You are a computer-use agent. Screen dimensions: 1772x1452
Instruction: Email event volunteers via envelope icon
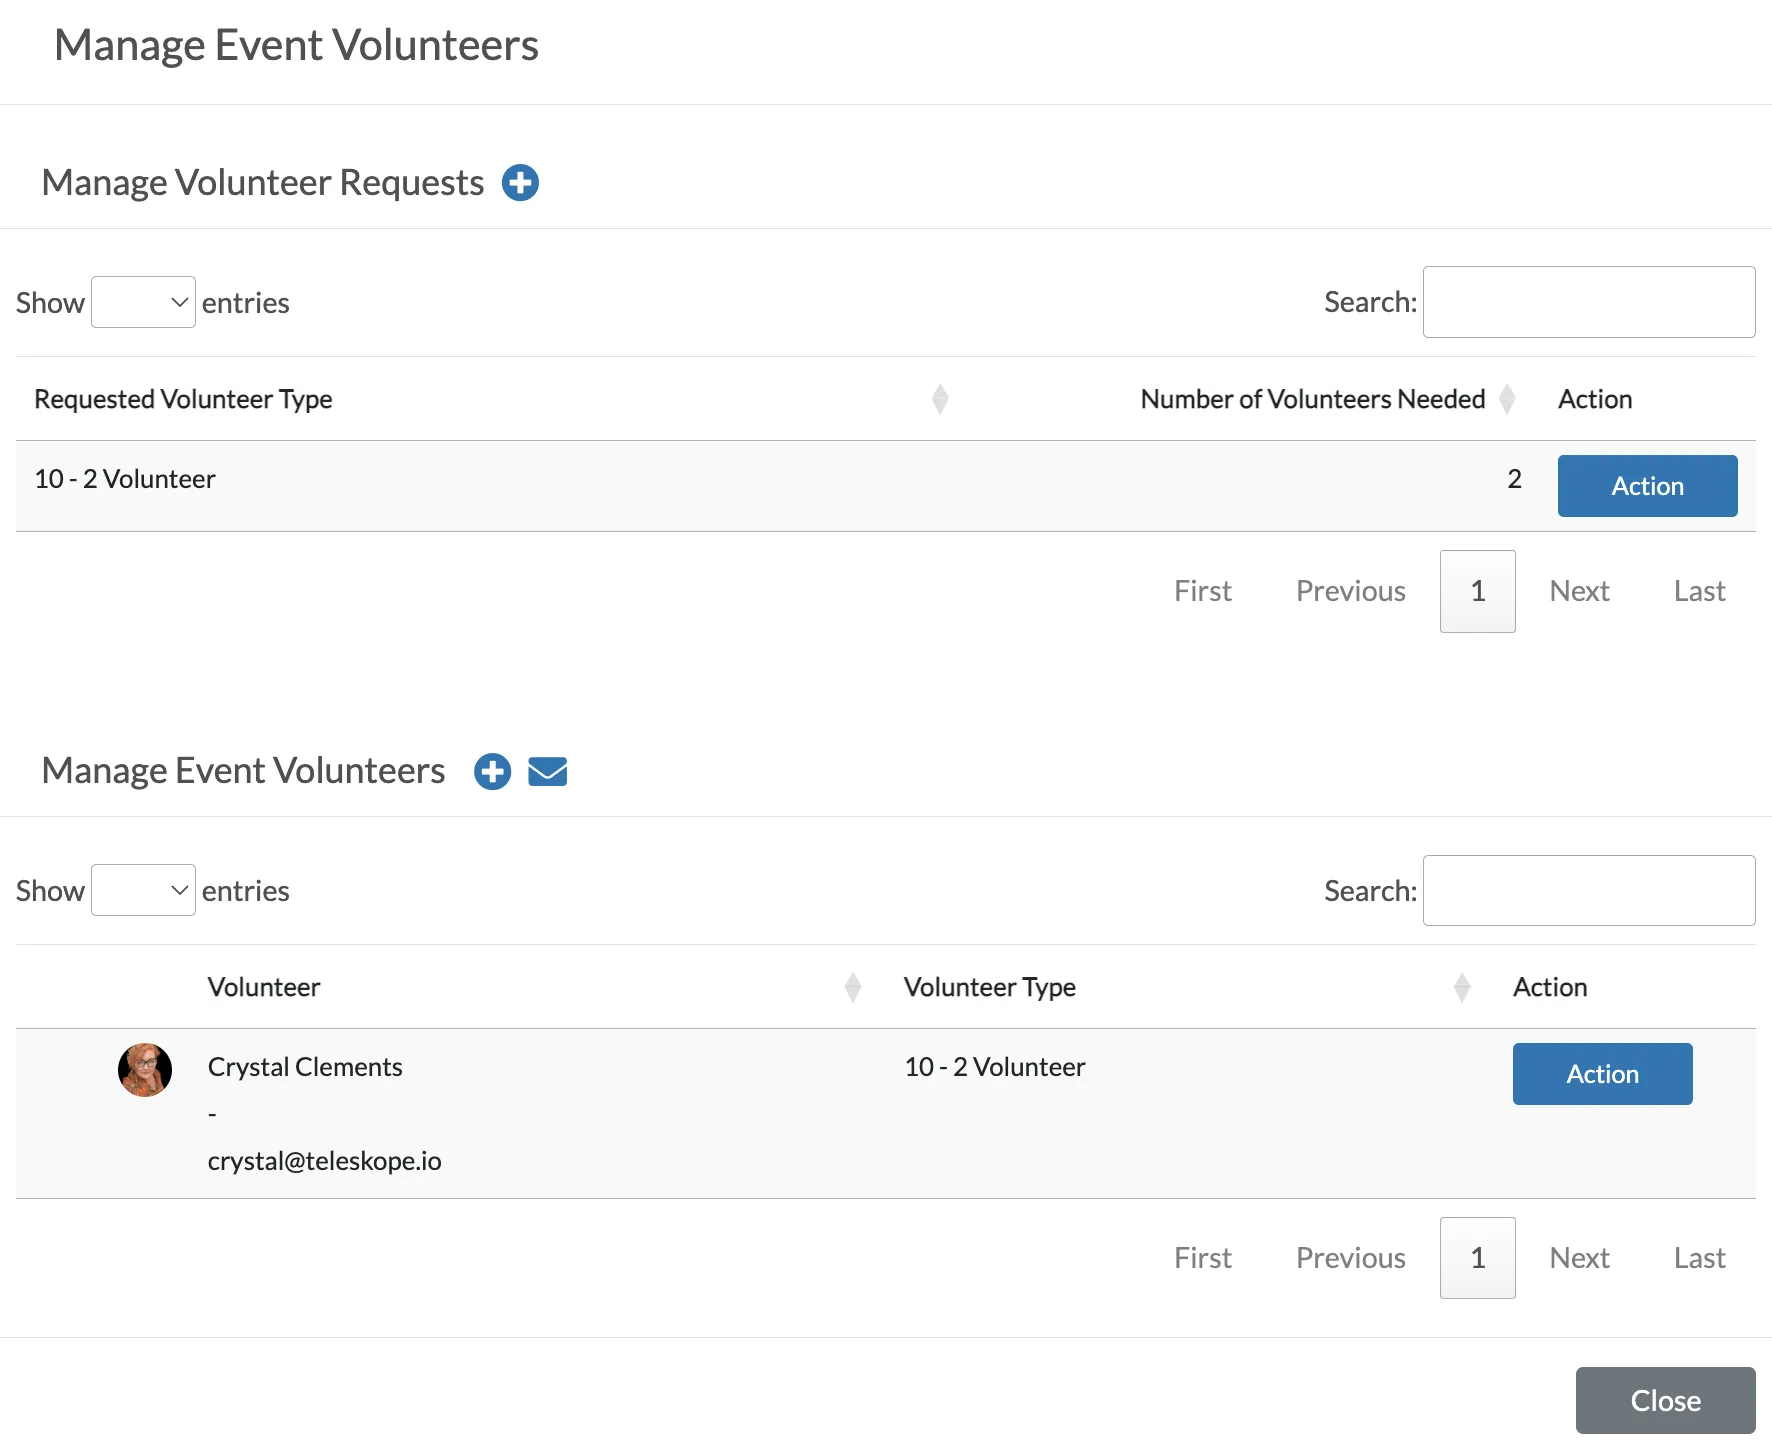click(x=547, y=771)
